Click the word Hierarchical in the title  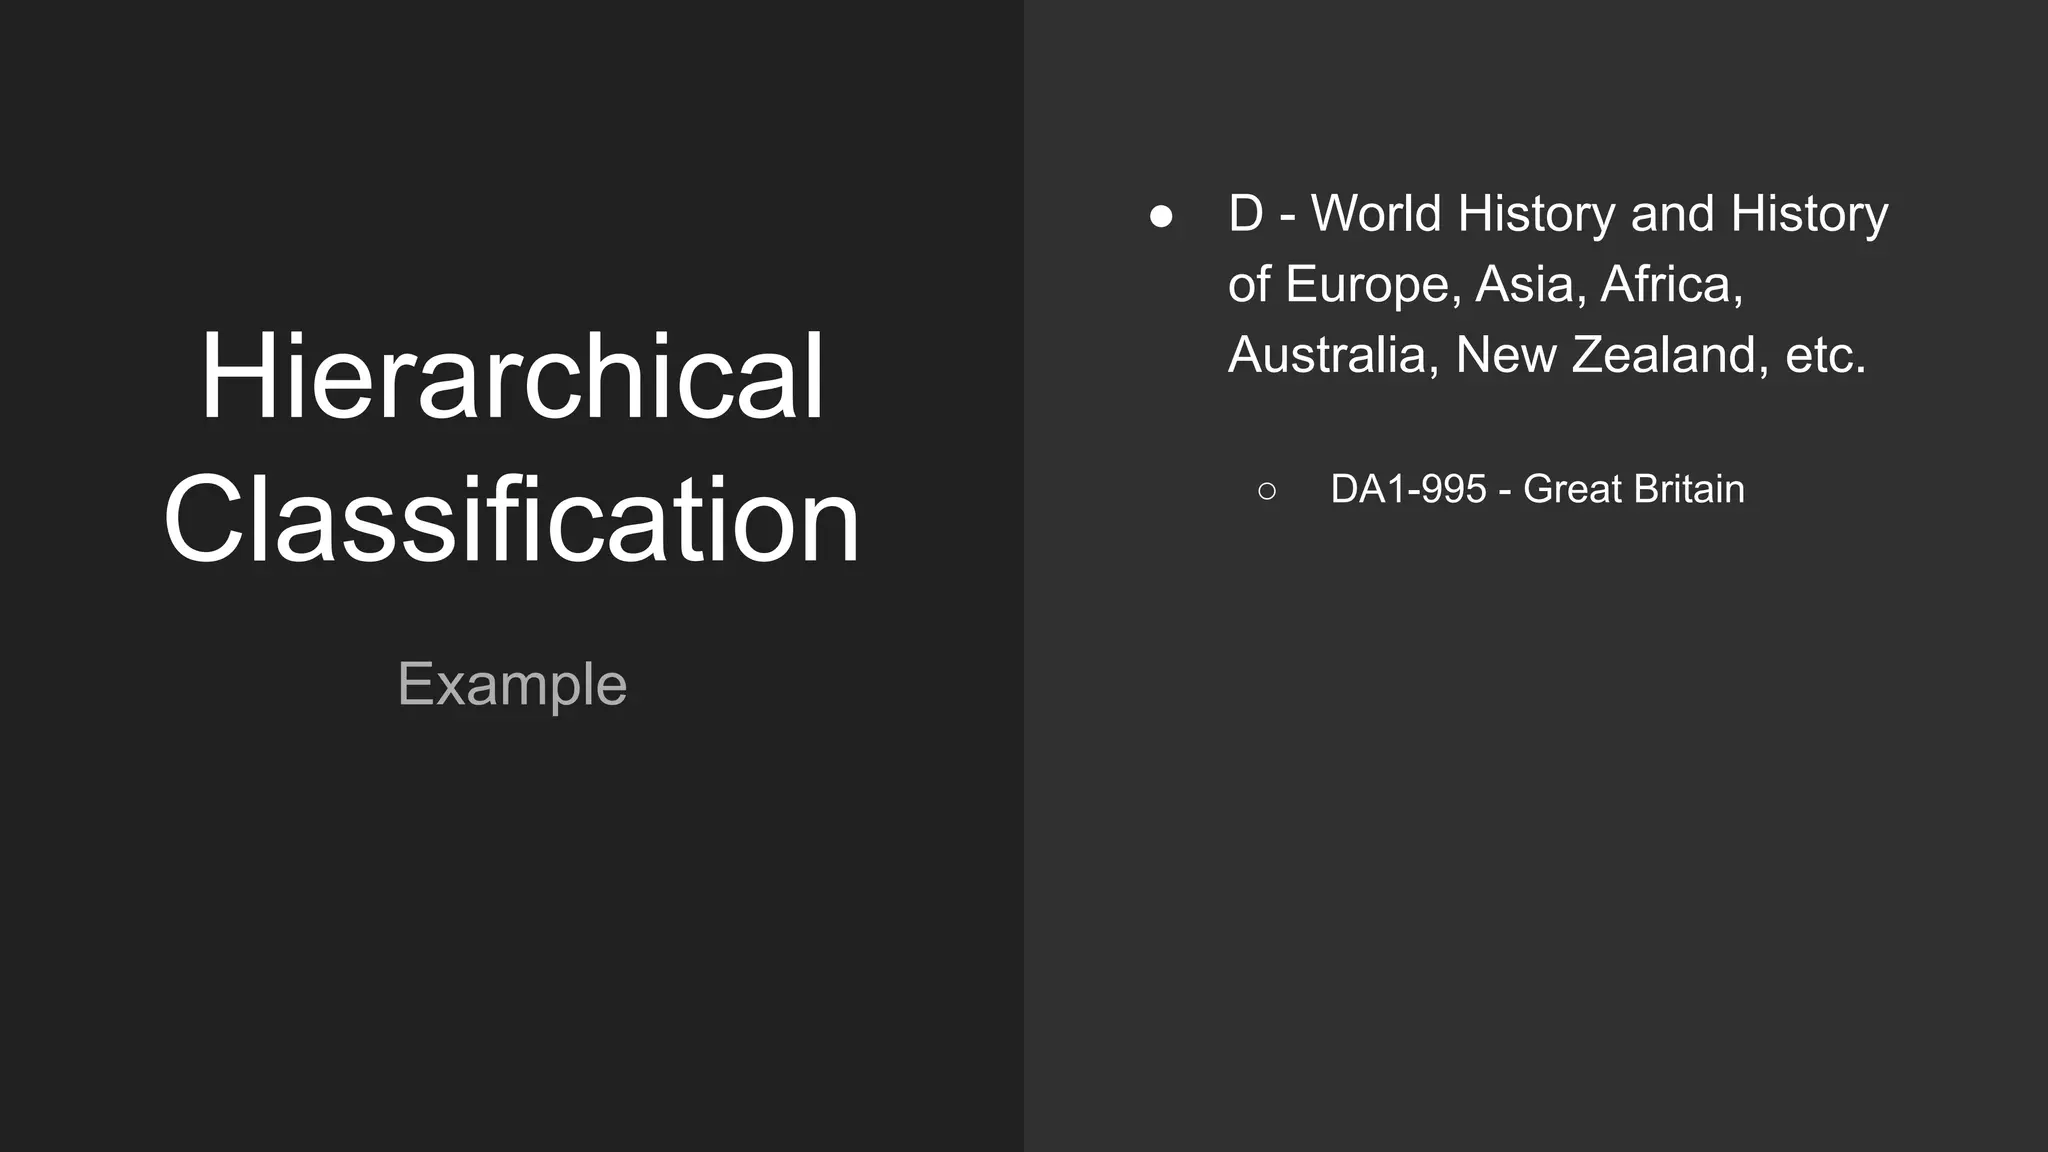[511, 377]
